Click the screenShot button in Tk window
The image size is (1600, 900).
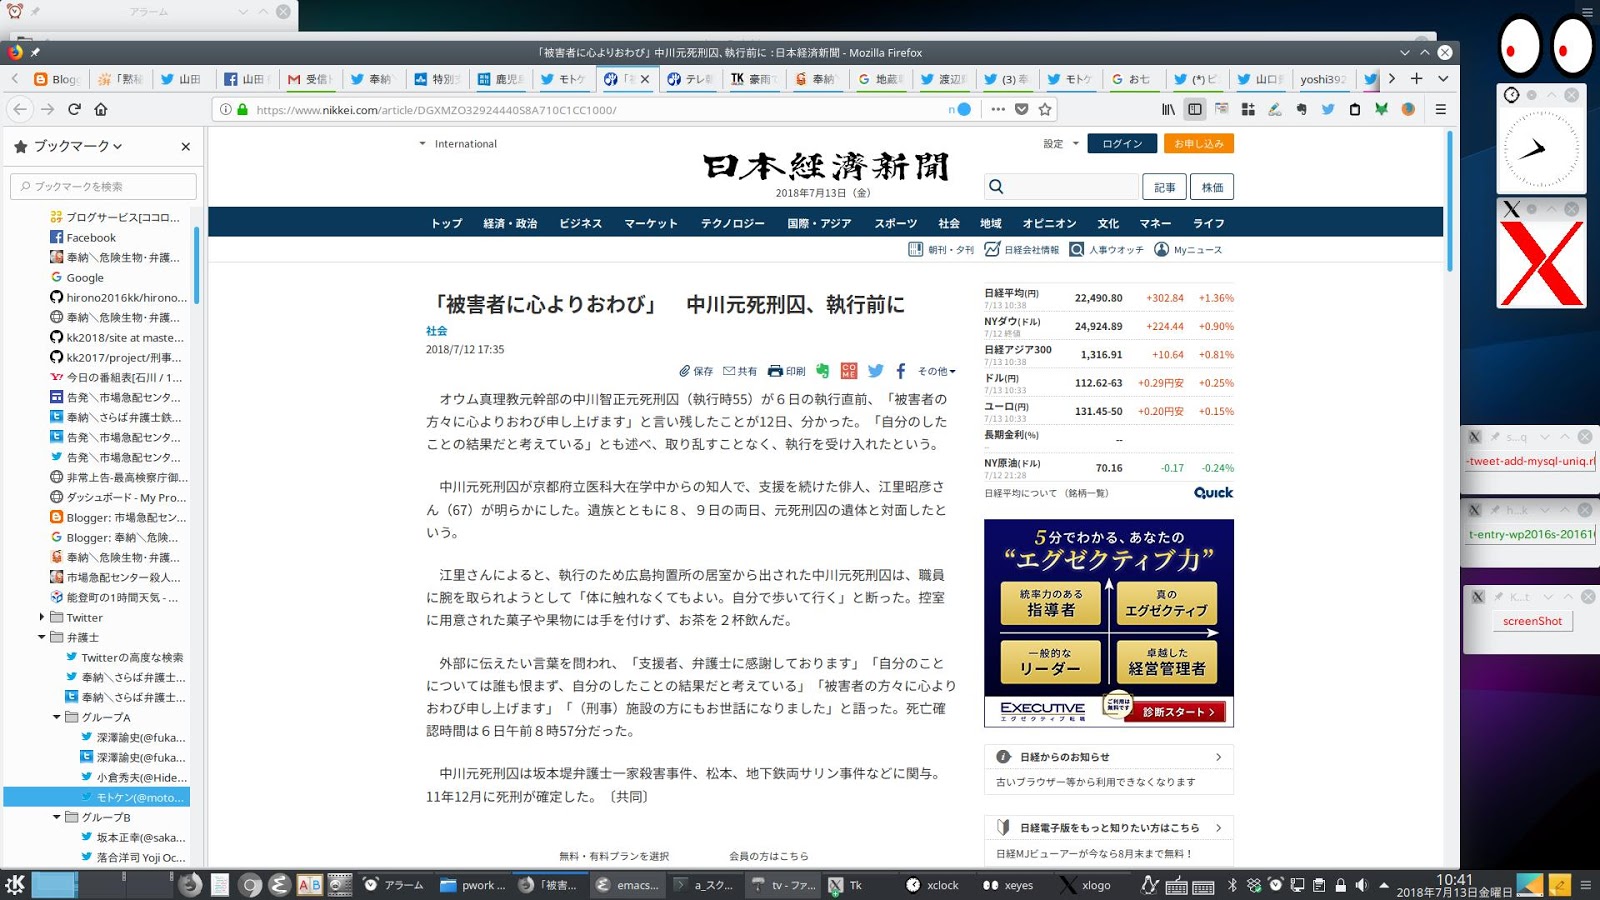[x=1532, y=621]
